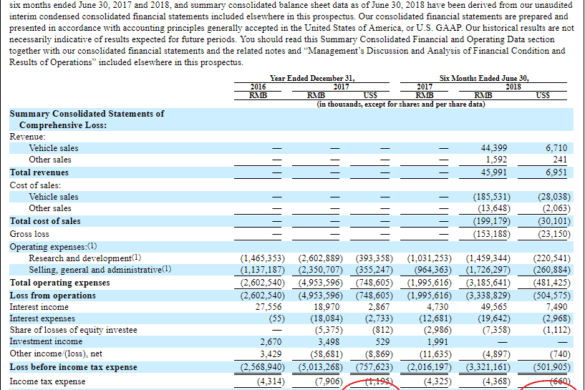Click the Interest expenses row label
The image size is (585, 390).
[42, 318]
